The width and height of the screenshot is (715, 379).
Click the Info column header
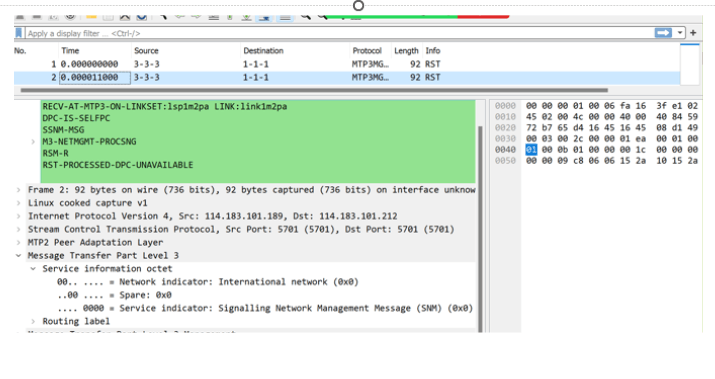point(433,51)
